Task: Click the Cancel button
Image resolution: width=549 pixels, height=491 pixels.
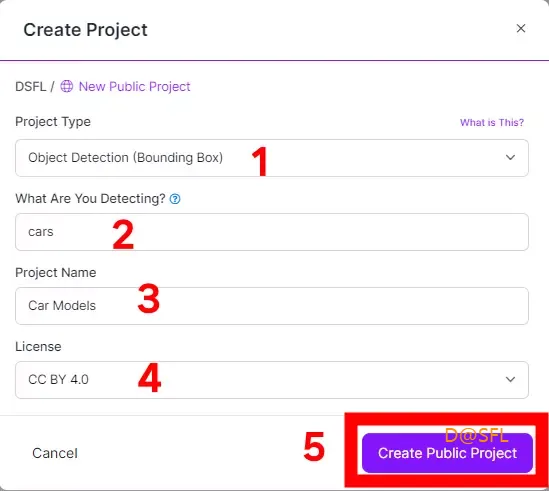Action: click(x=55, y=453)
